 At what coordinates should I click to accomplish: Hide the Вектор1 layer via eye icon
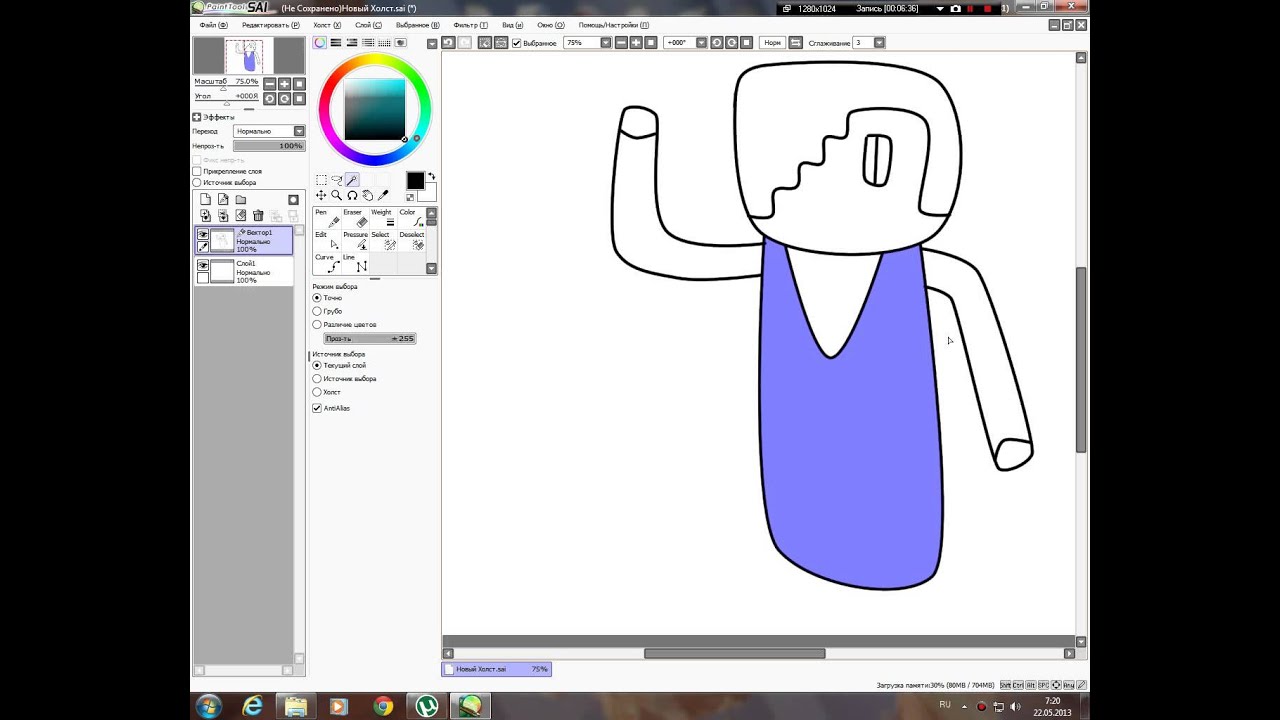point(203,235)
